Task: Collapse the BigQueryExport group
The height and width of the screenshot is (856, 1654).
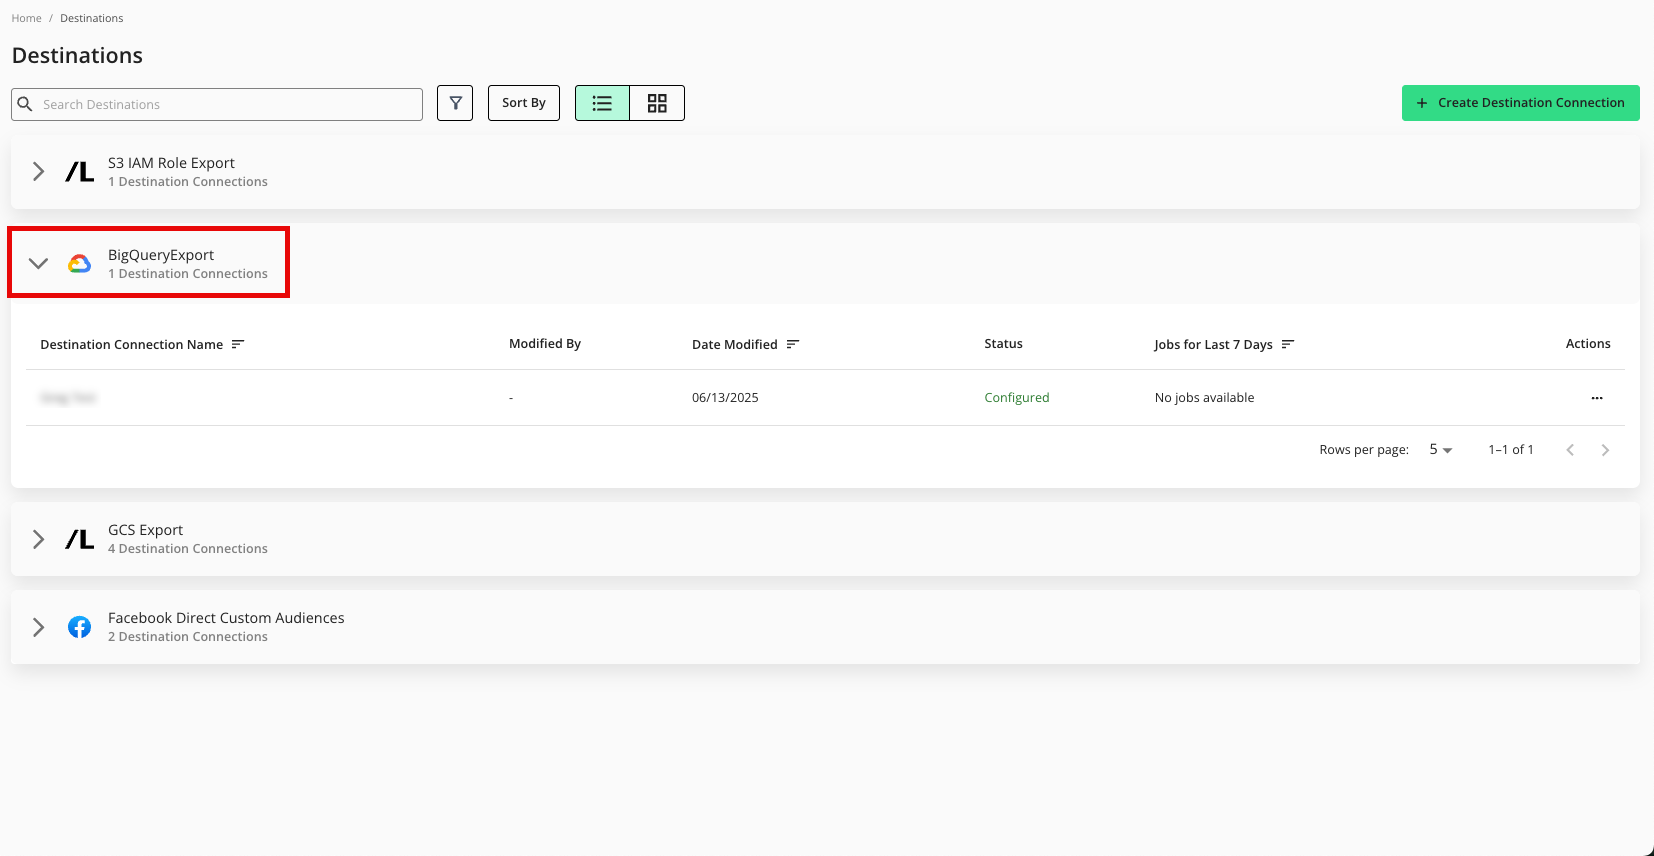Action: click(x=38, y=264)
